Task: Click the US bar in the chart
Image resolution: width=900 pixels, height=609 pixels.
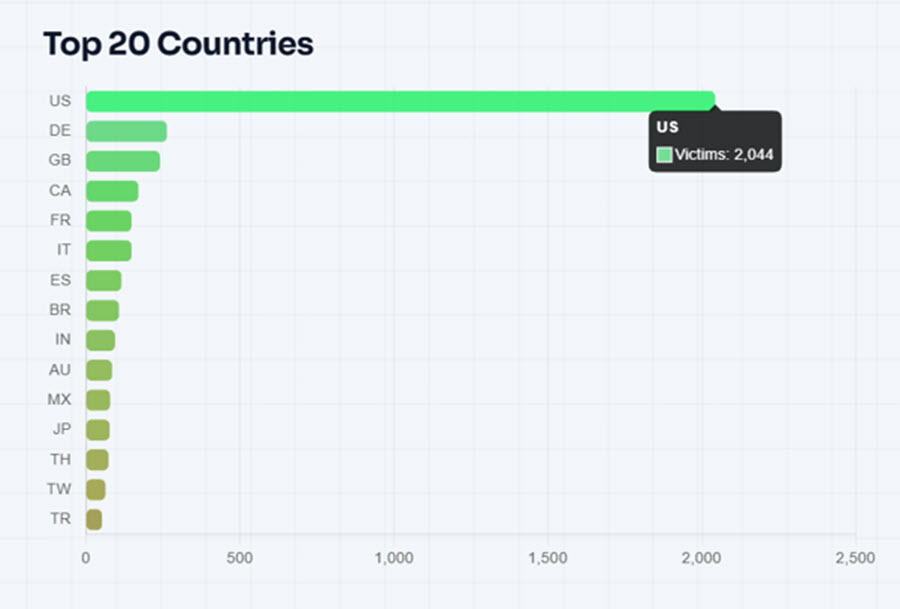Action: pos(401,102)
